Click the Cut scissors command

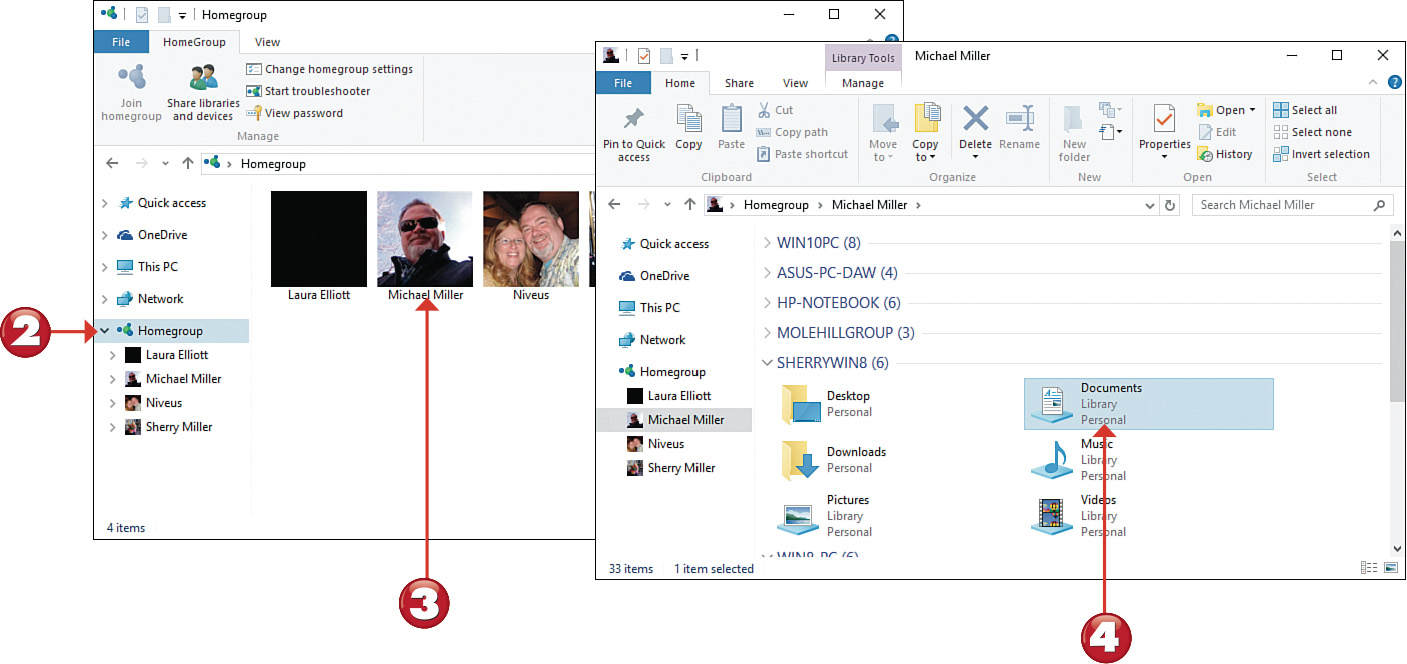pos(775,110)
